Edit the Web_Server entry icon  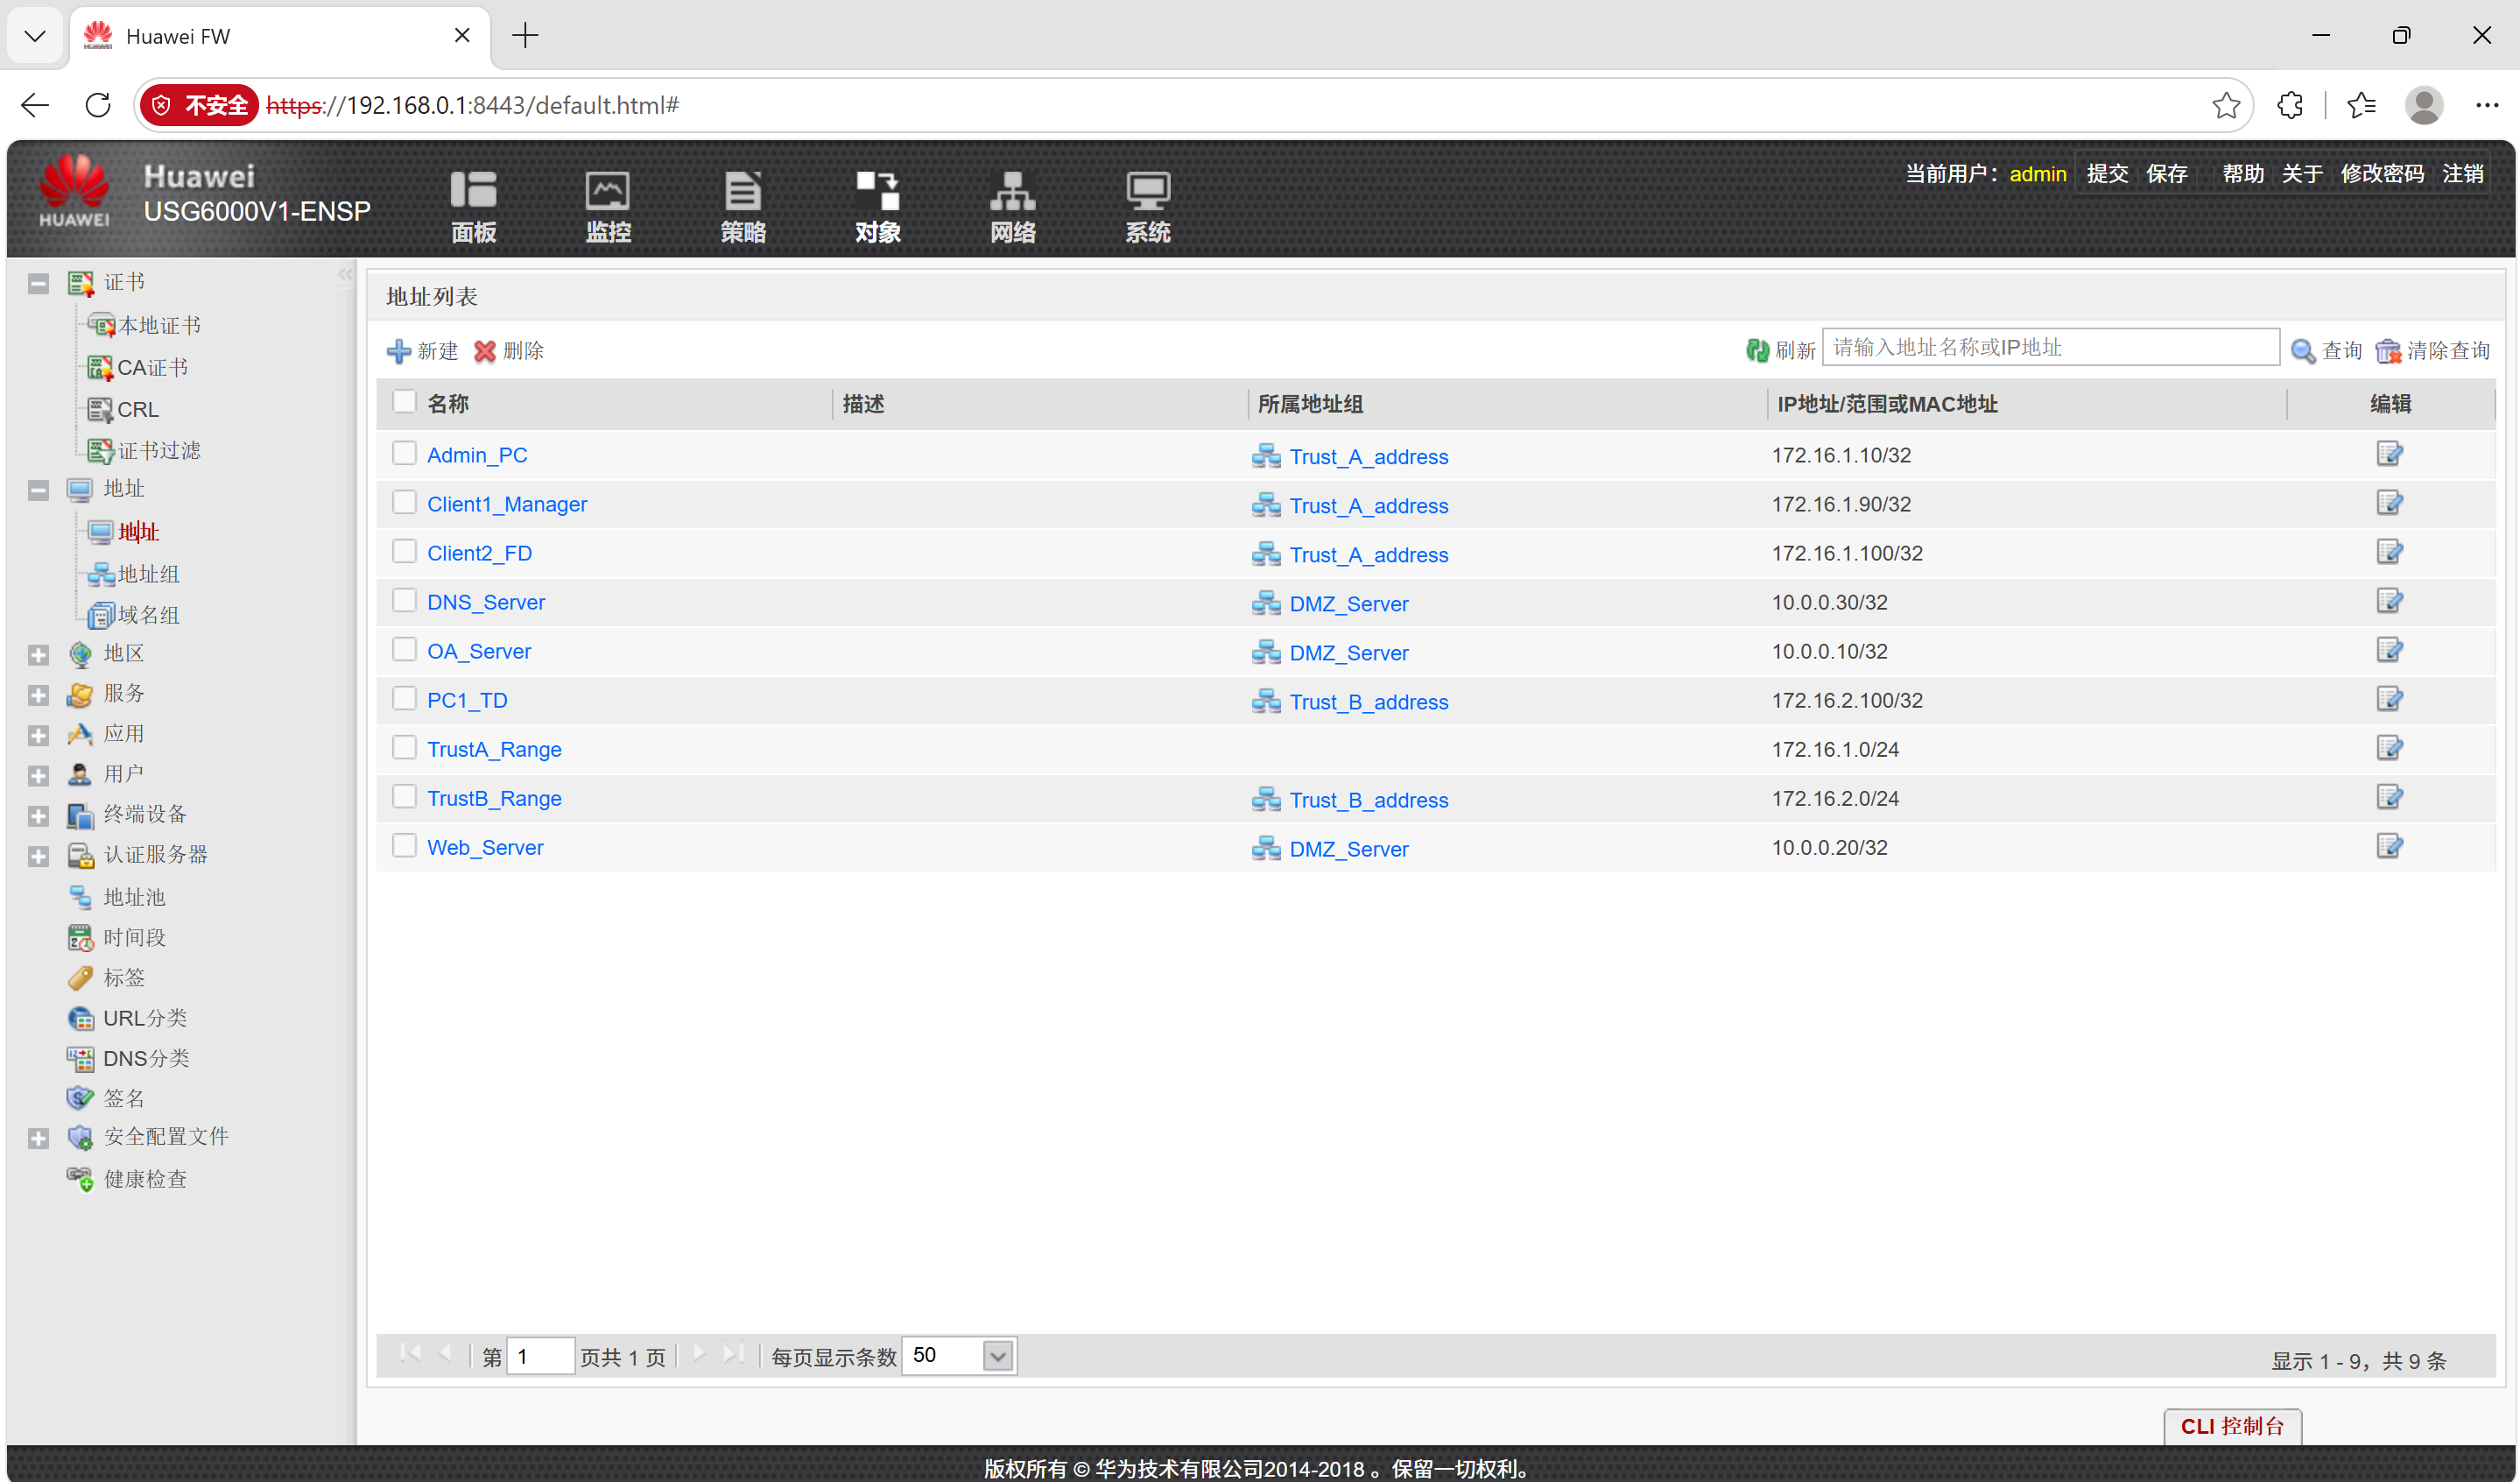(2389, 846)
